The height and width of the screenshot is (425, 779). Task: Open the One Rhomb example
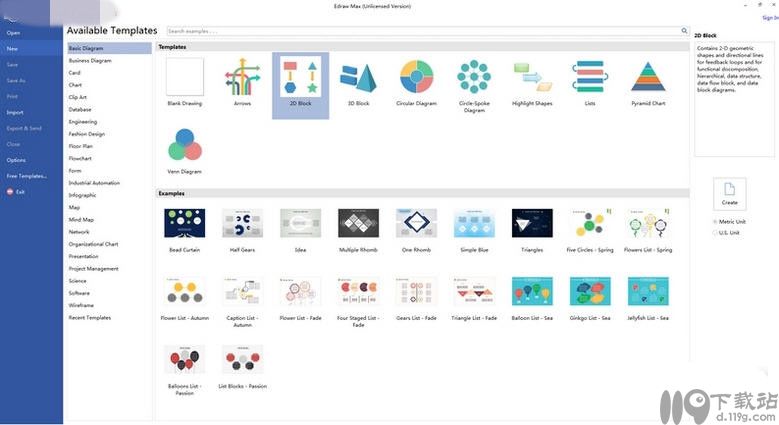point(416,223)
